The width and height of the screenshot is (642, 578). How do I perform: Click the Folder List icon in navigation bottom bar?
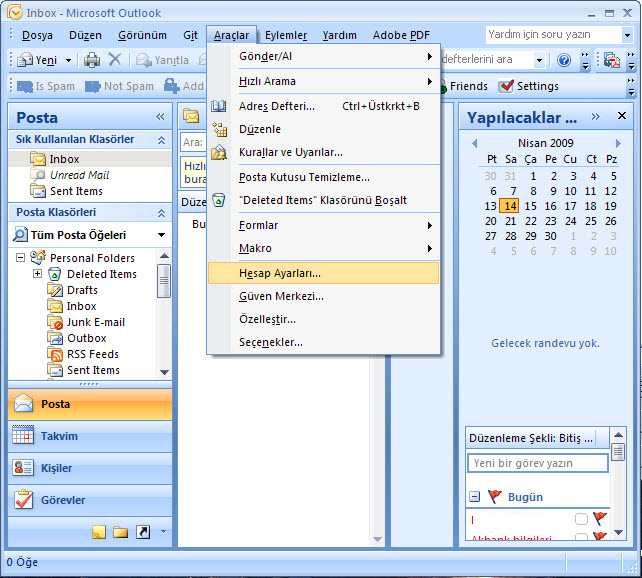(x=120, y=532)
